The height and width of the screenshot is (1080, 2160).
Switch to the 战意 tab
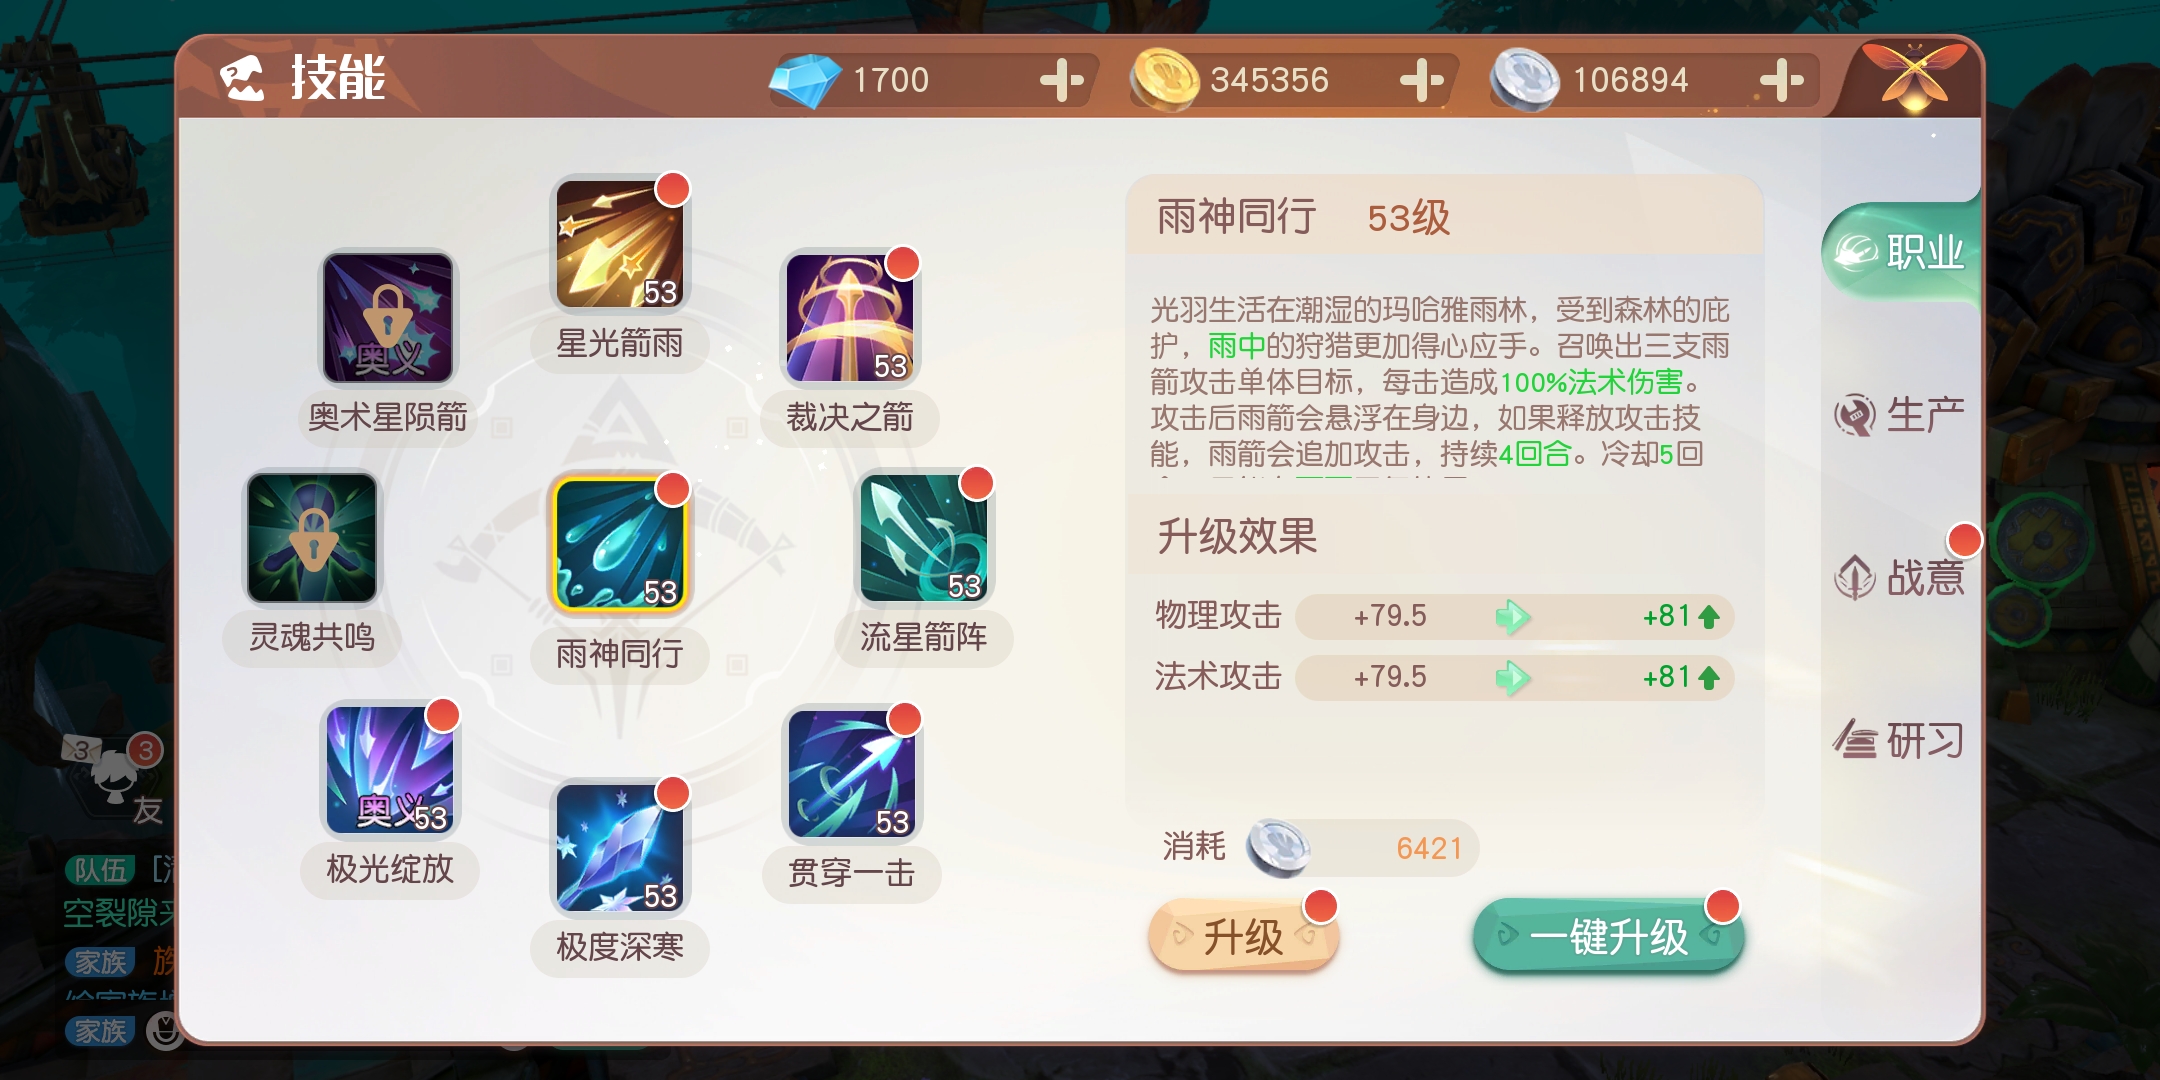click(1900, 577)
